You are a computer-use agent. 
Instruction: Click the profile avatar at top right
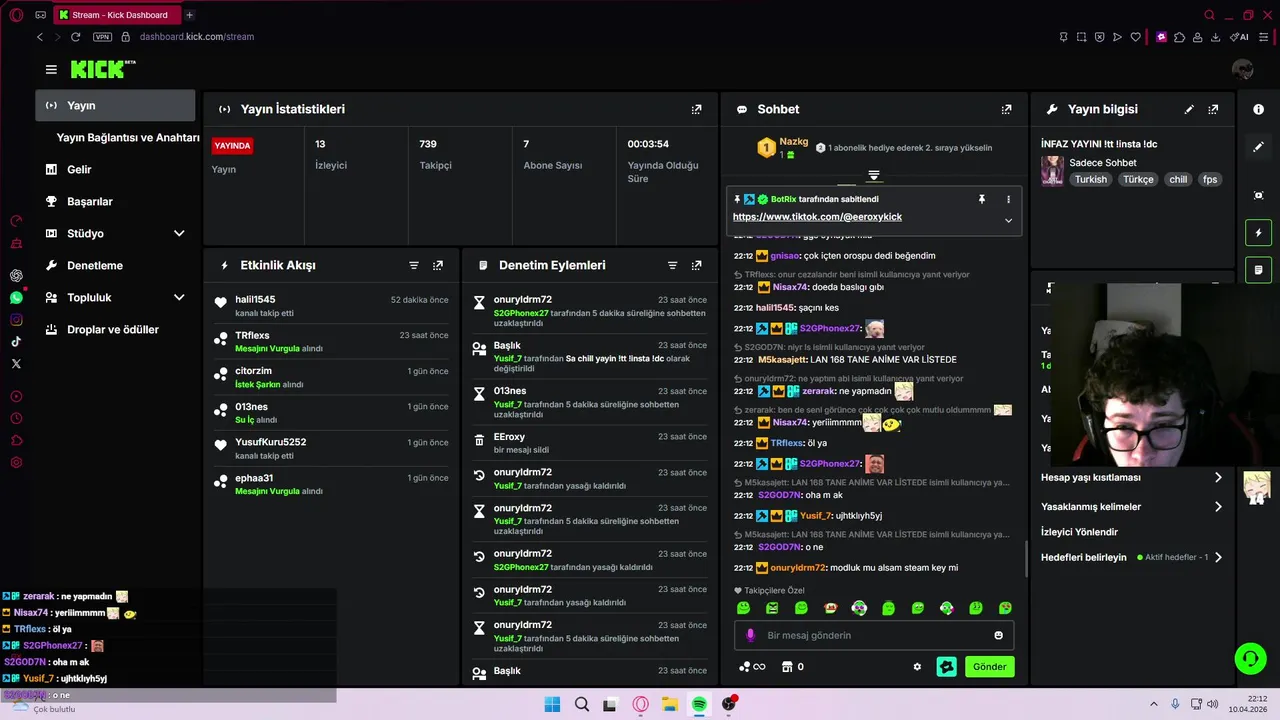tap(1243, 69)
